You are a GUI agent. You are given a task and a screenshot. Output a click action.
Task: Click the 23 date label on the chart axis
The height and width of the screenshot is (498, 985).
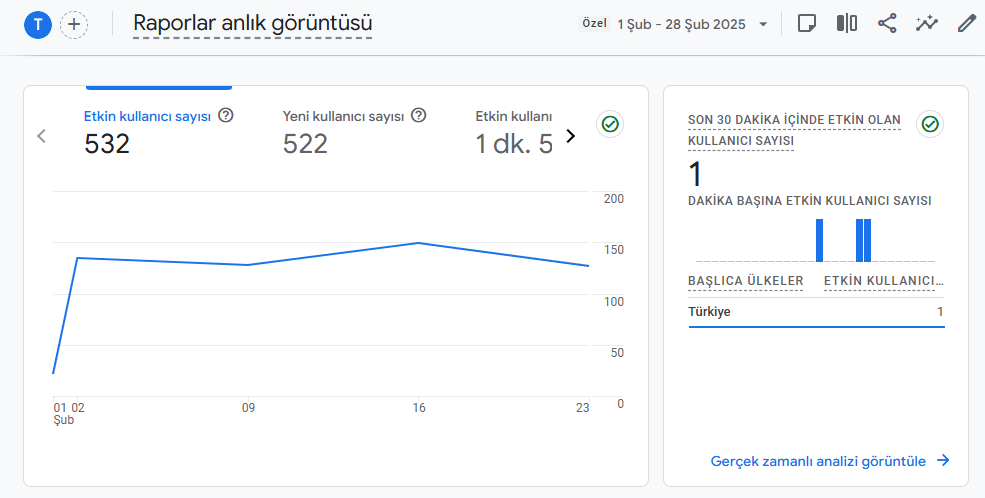(582, 408)
